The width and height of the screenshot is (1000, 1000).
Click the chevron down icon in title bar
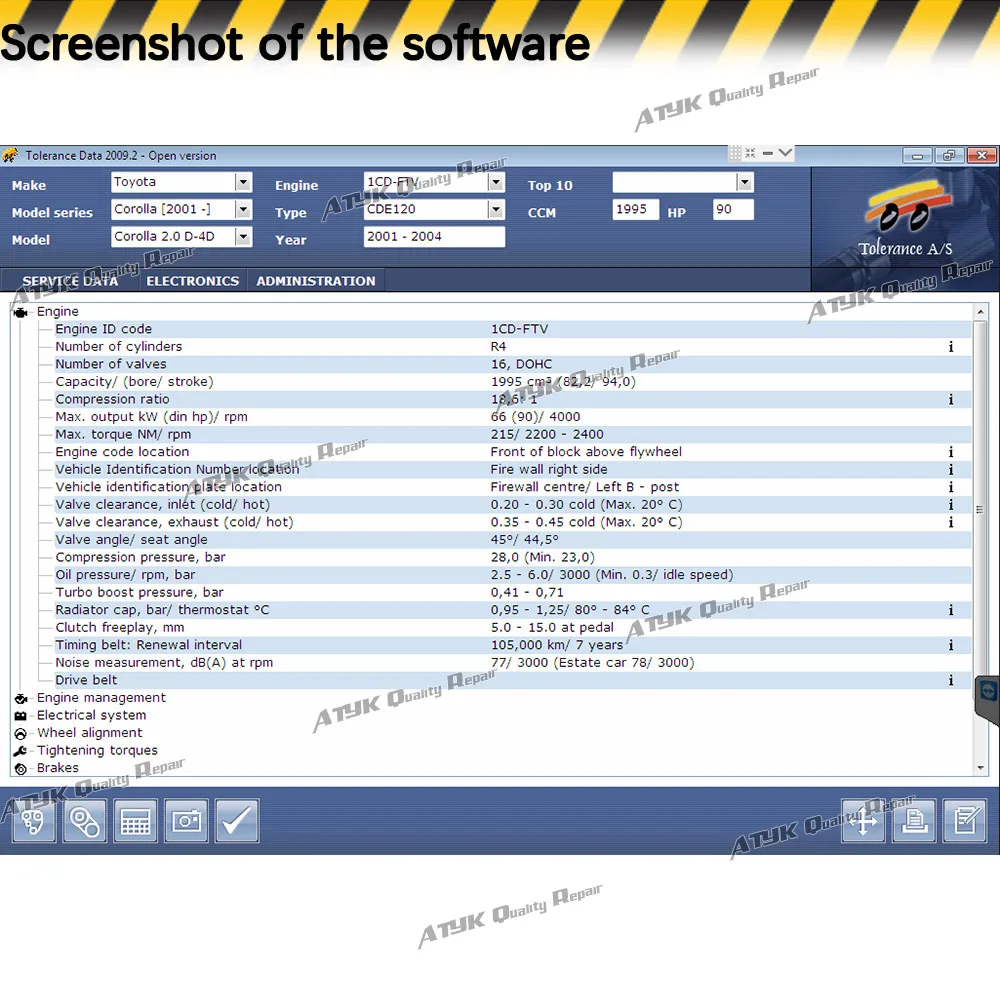pos(785,153)
